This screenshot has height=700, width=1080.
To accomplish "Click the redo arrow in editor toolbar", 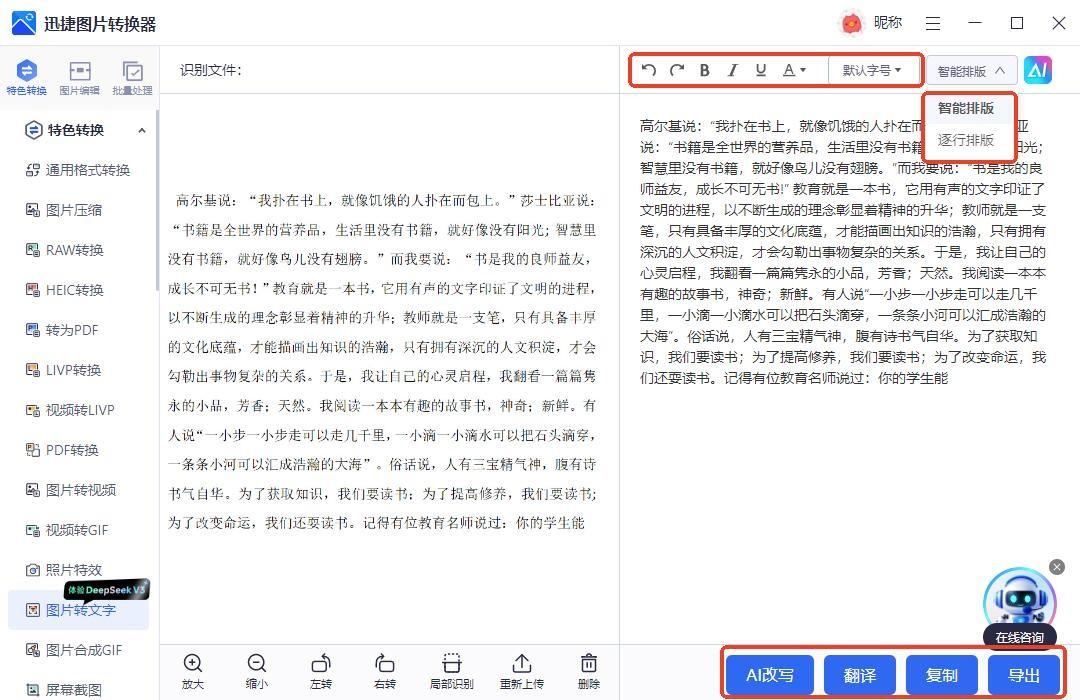I will 677,70.
